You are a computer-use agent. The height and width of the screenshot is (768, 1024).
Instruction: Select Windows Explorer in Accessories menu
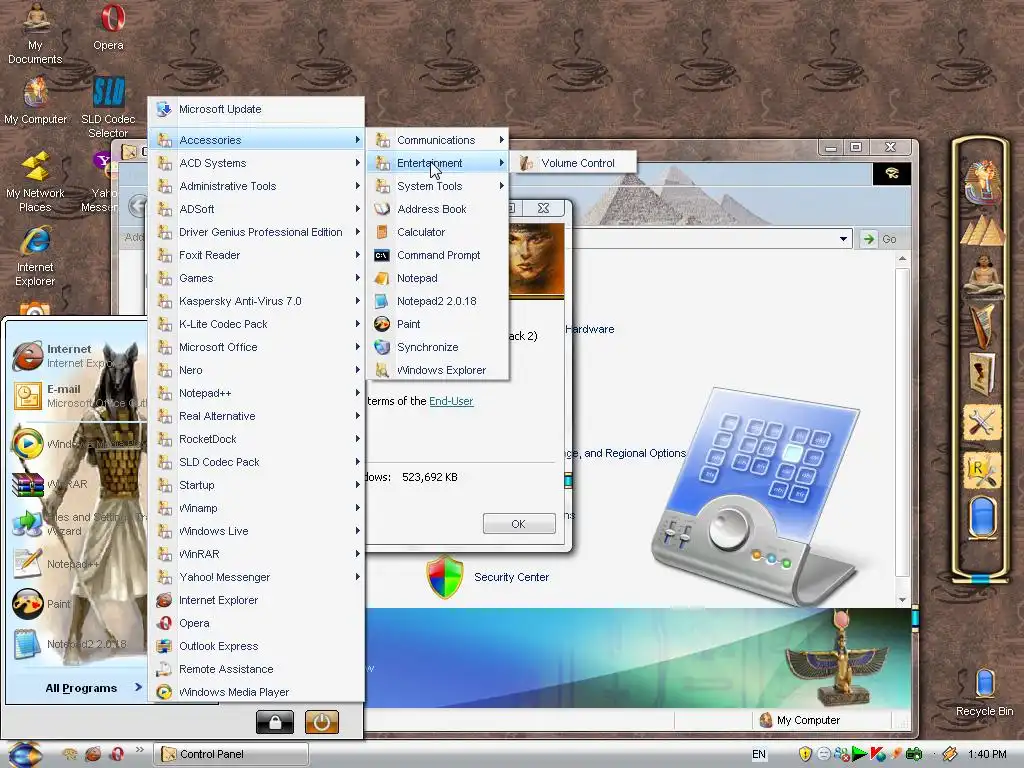(438, 370)
